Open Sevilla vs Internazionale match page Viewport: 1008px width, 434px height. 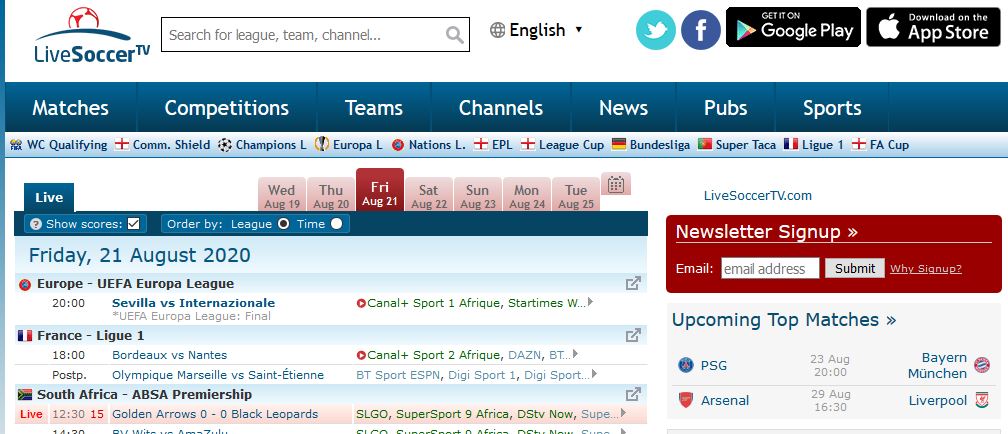click(x=194, y=303)
